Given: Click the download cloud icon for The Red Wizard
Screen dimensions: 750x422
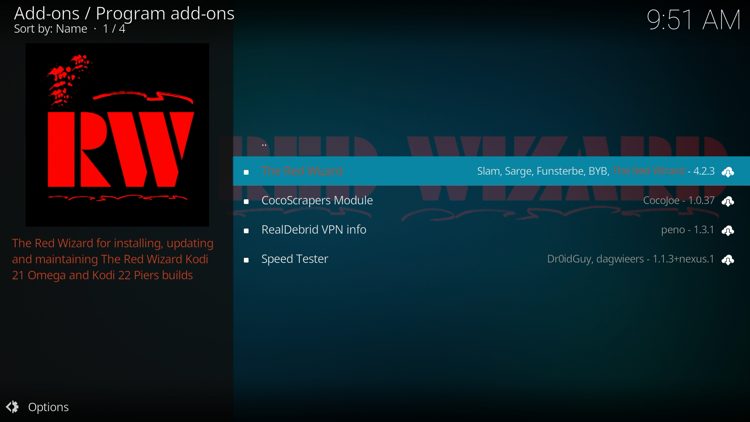Looking at the screenshot, I should pyautogui.click(x=728, y=172).
